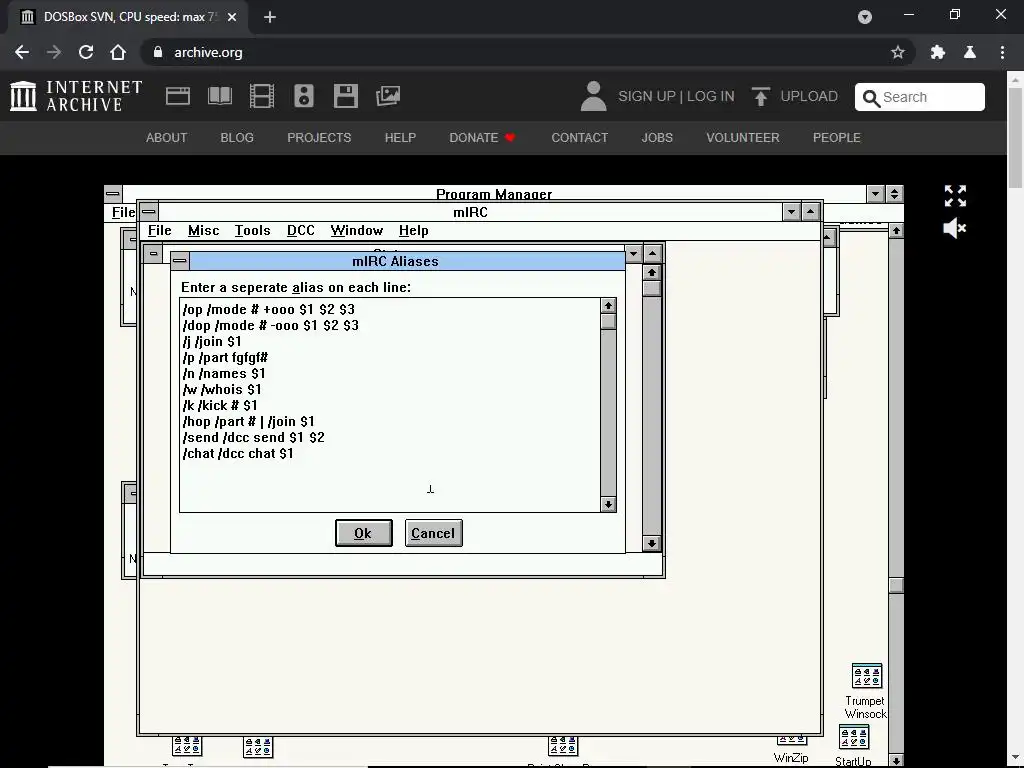Image resolution: width=1024 pixels, height=768 pixels.
Task: Click status window scroll down arrow
Action: point(651,543)
